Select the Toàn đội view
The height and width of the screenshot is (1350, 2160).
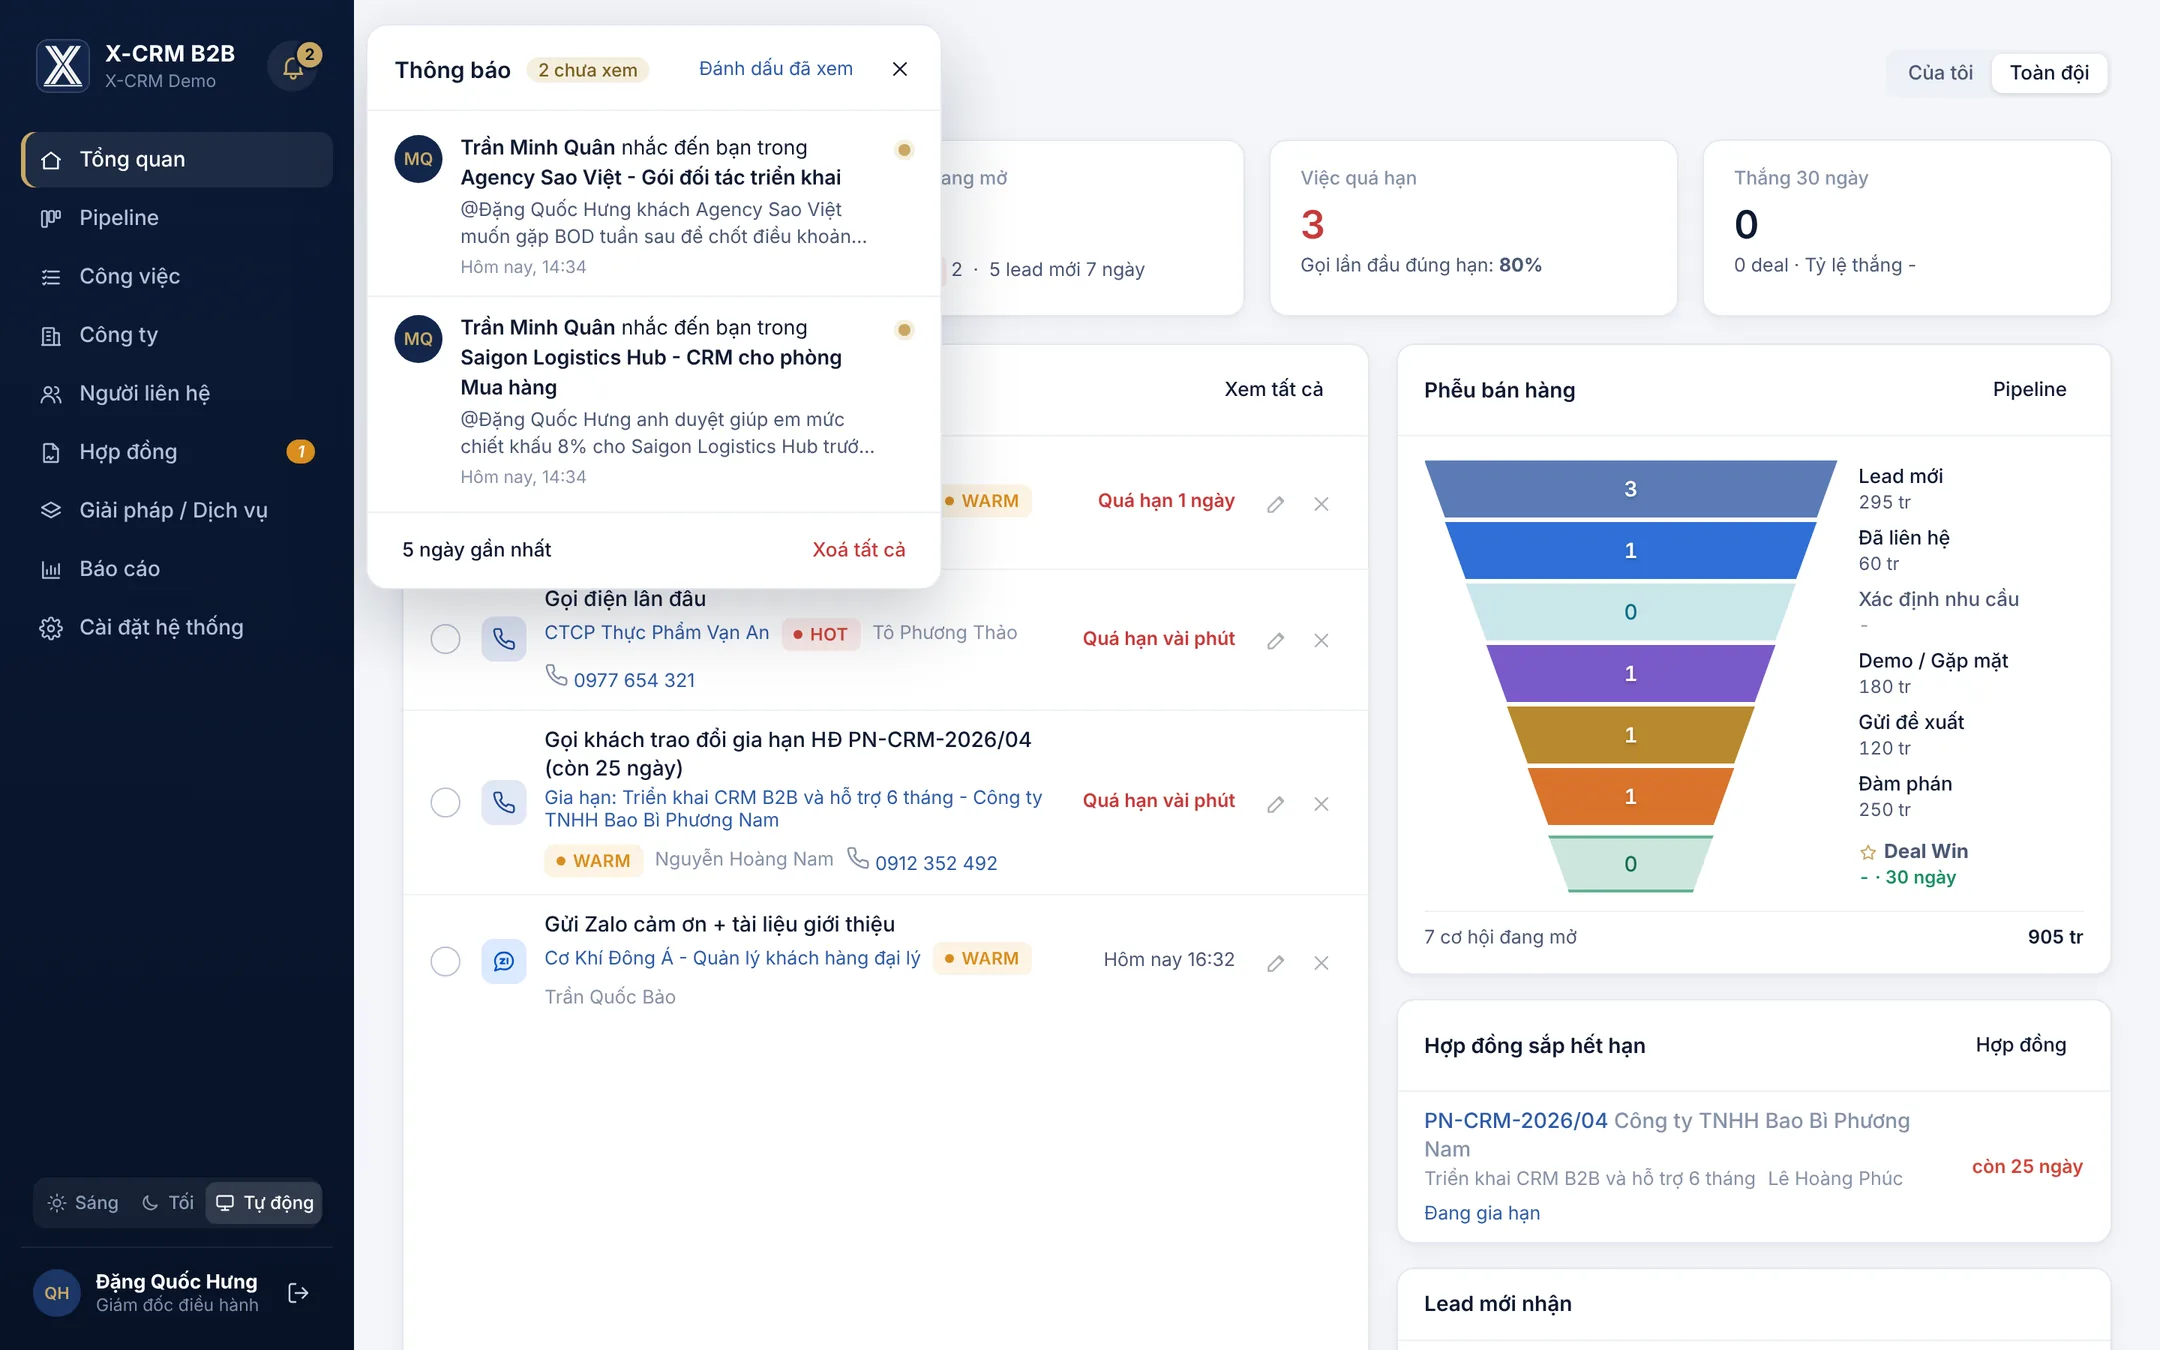click(x=2049, y=73)
